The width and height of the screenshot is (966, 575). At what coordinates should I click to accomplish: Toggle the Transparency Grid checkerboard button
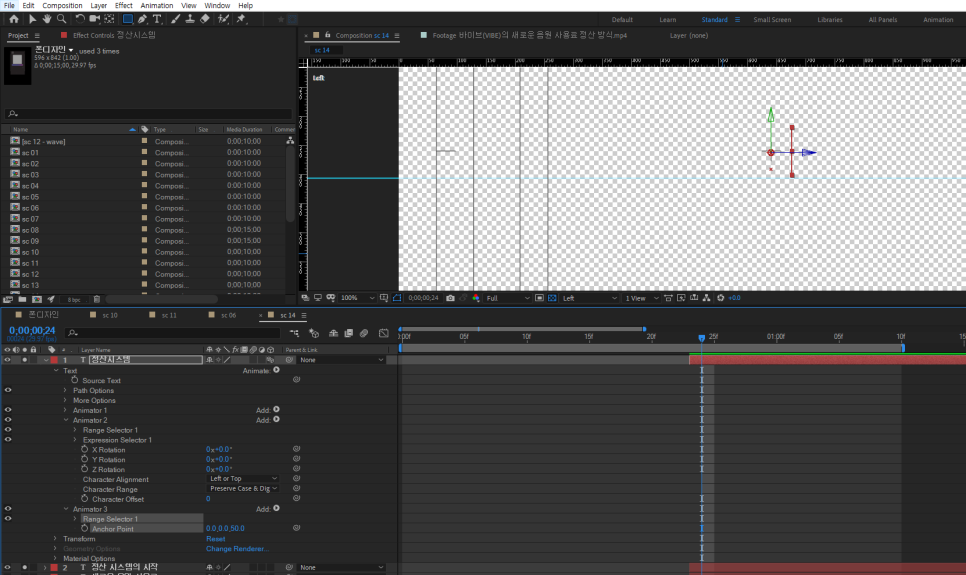[x=552, y=298]
